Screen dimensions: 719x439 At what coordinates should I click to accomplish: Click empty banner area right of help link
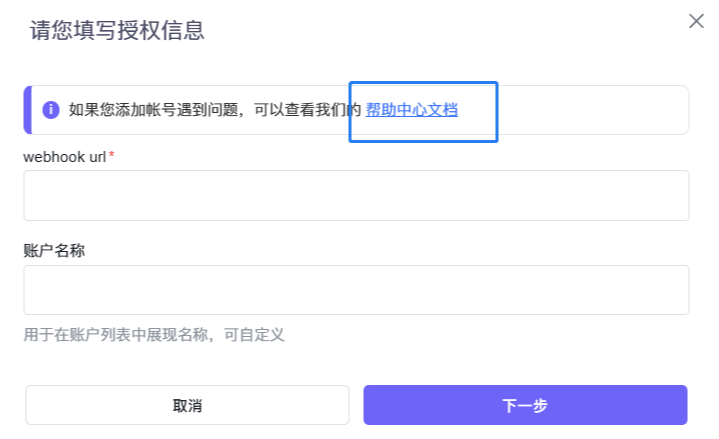(590, 110)
